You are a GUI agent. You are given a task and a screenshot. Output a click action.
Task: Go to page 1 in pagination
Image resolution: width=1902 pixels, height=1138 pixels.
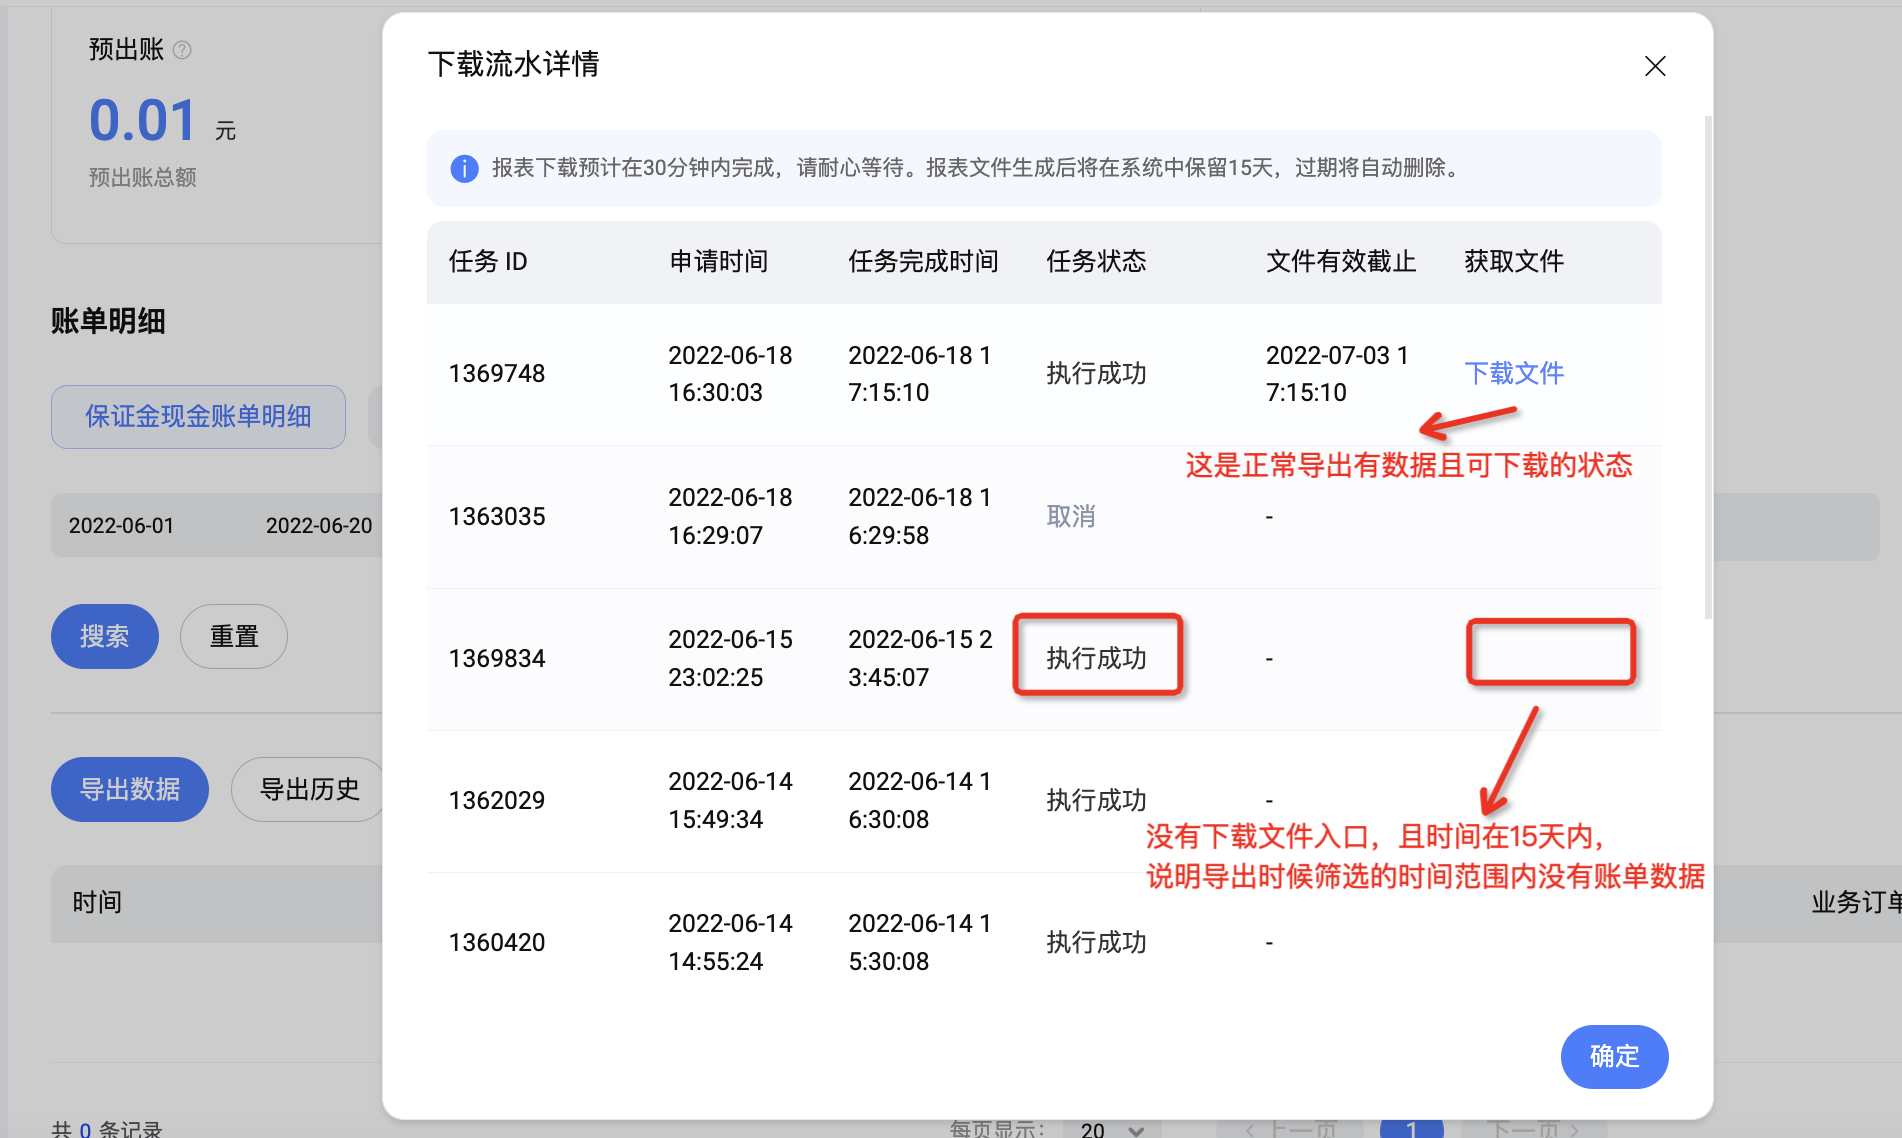1411,1129
